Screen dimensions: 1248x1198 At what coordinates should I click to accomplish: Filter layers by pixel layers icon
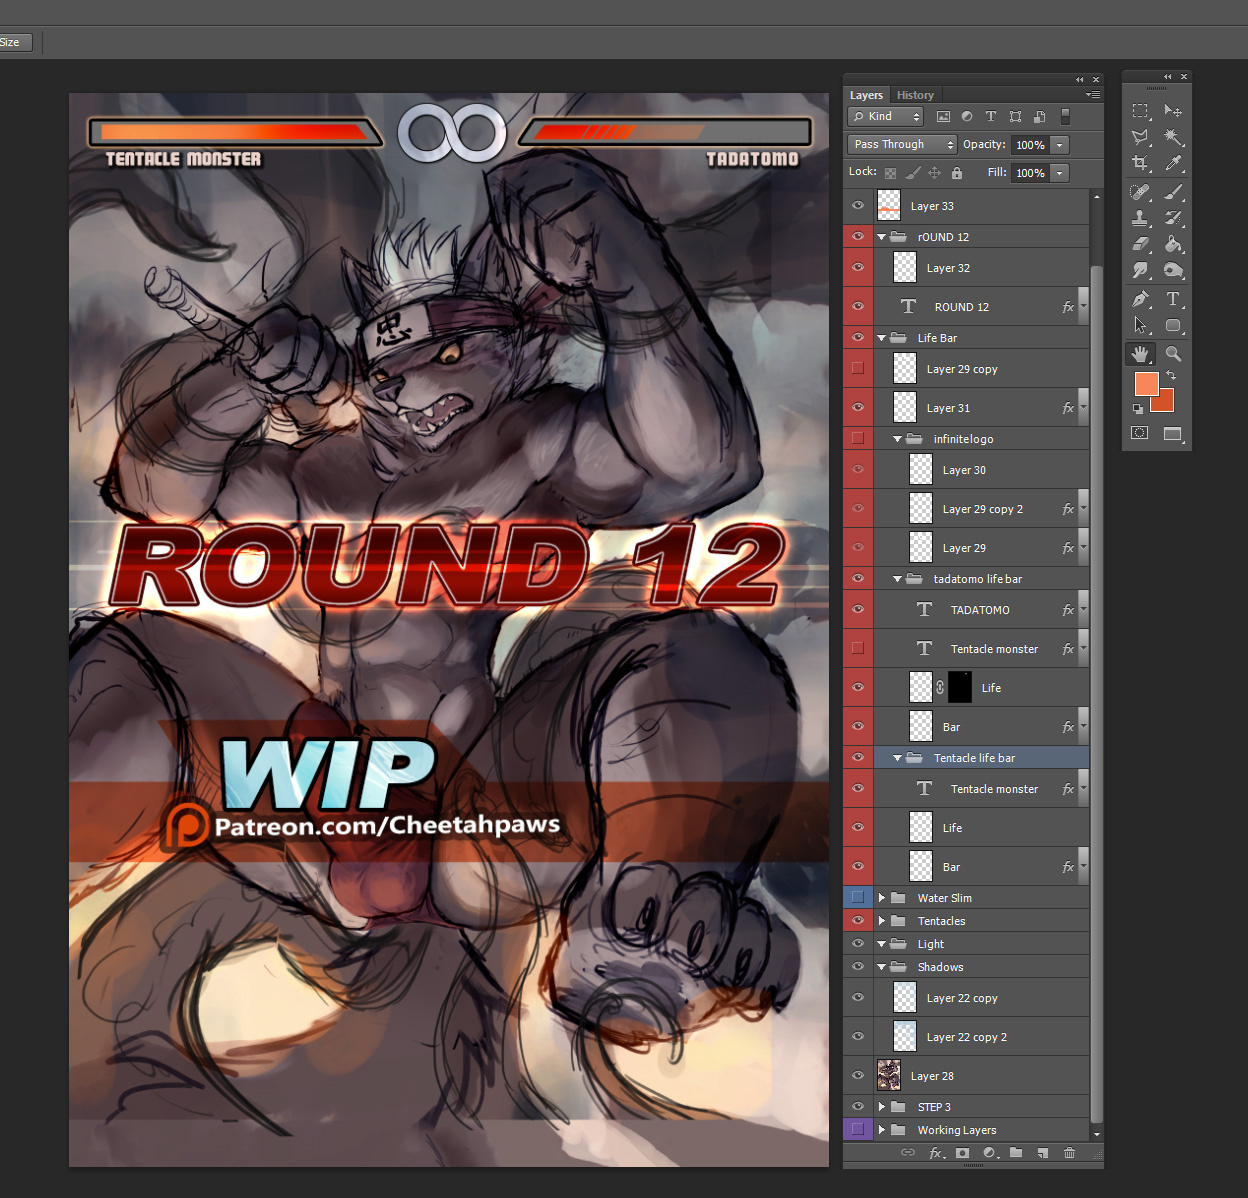[x=943, y=117]
